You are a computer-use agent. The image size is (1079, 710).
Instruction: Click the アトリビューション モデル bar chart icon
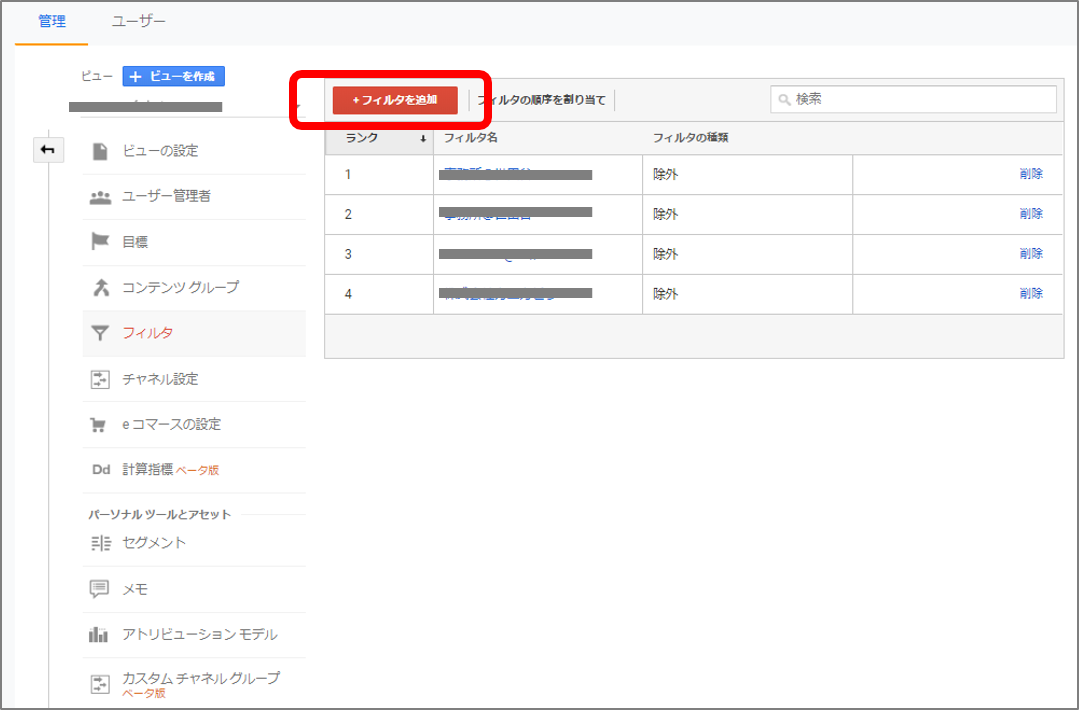[99, 635]
